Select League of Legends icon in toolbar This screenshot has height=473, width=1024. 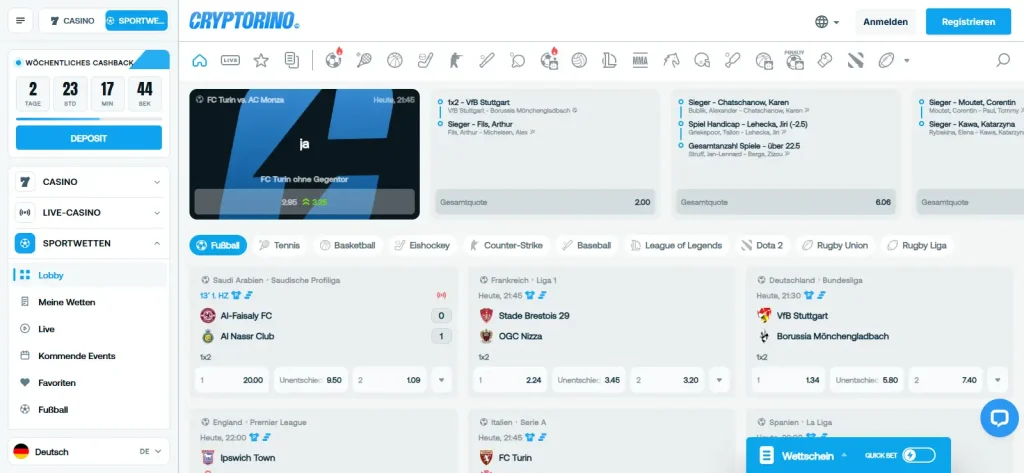click(609, 60)
